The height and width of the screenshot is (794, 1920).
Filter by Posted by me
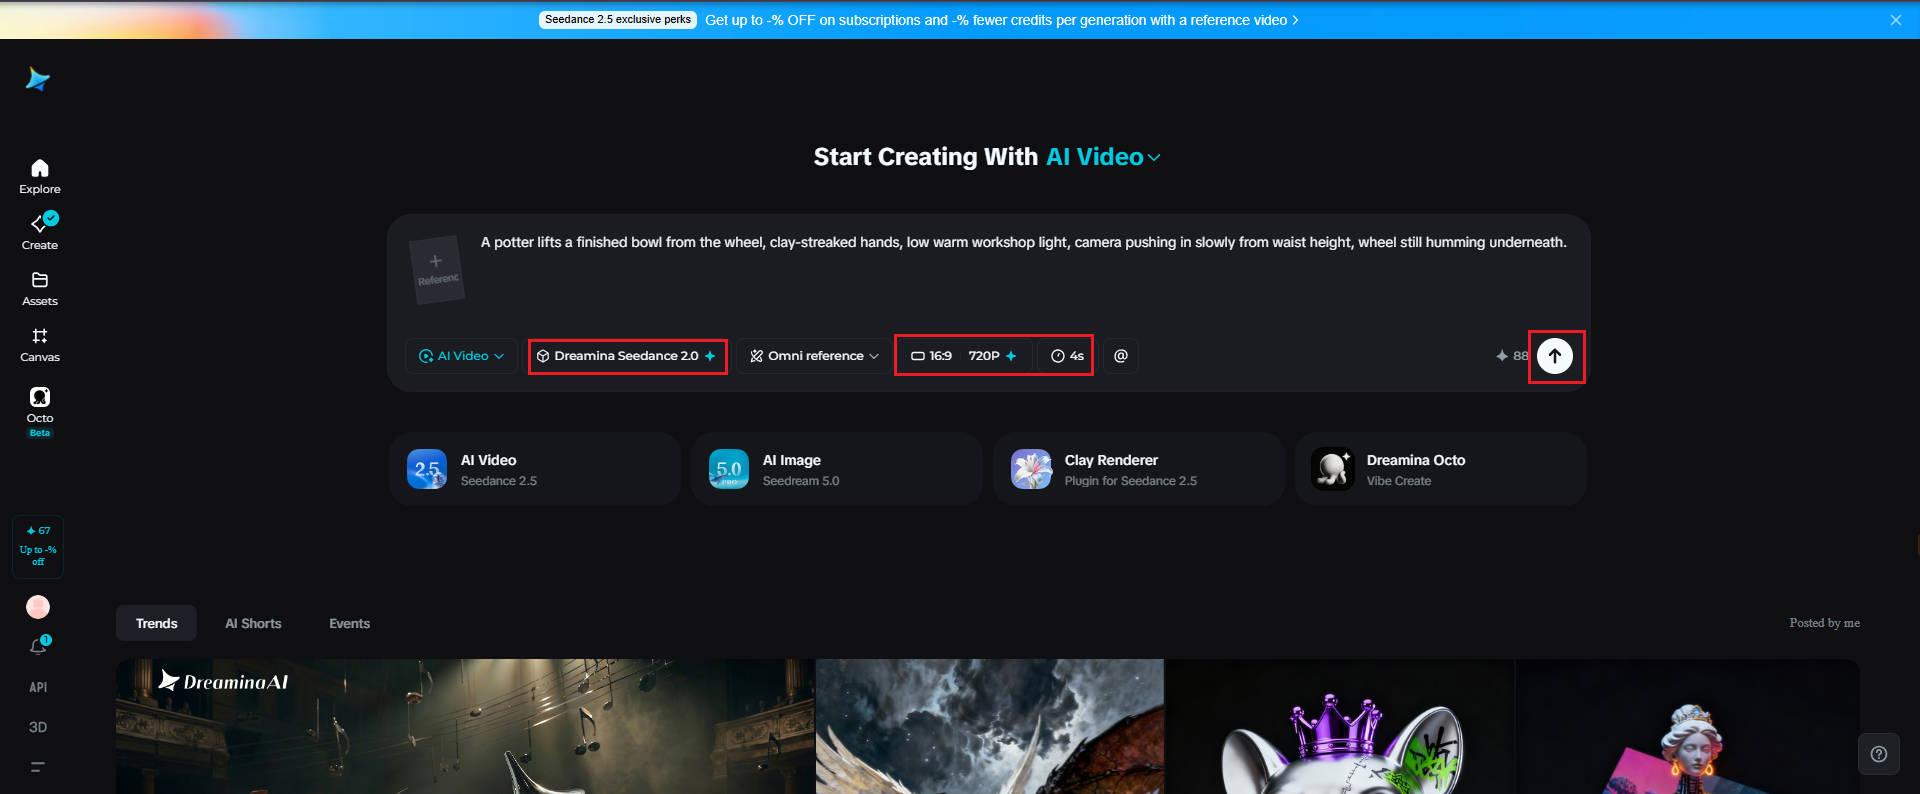point(1824,623)
